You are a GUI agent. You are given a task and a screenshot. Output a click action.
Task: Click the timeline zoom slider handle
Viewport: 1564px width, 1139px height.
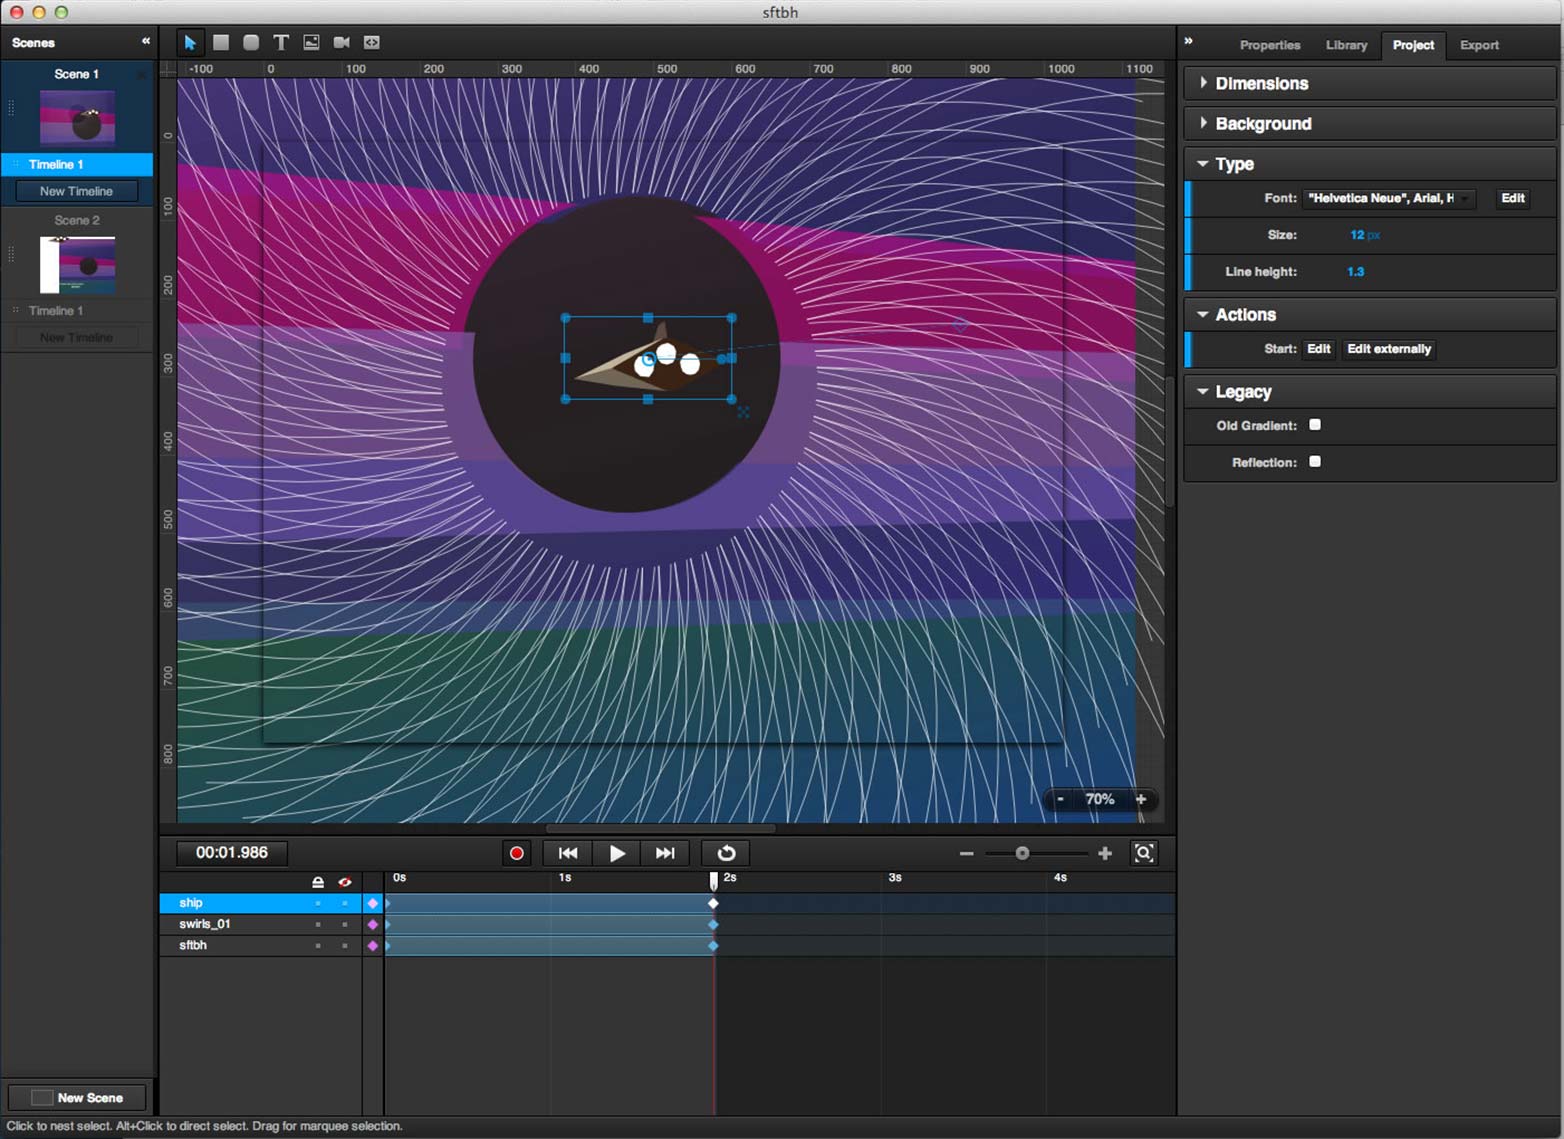(x=1022, y=853)
